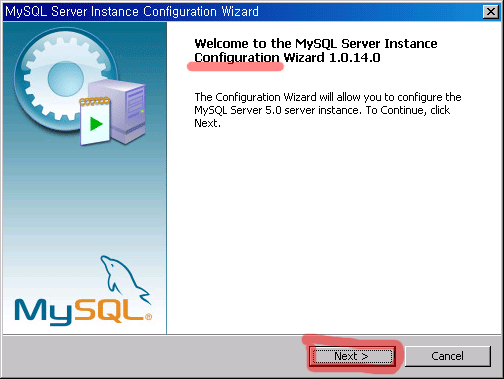Click the paragraph starting 'The Configuration Wizard will allow'
The image size is (504, 379).
point(328,110)
